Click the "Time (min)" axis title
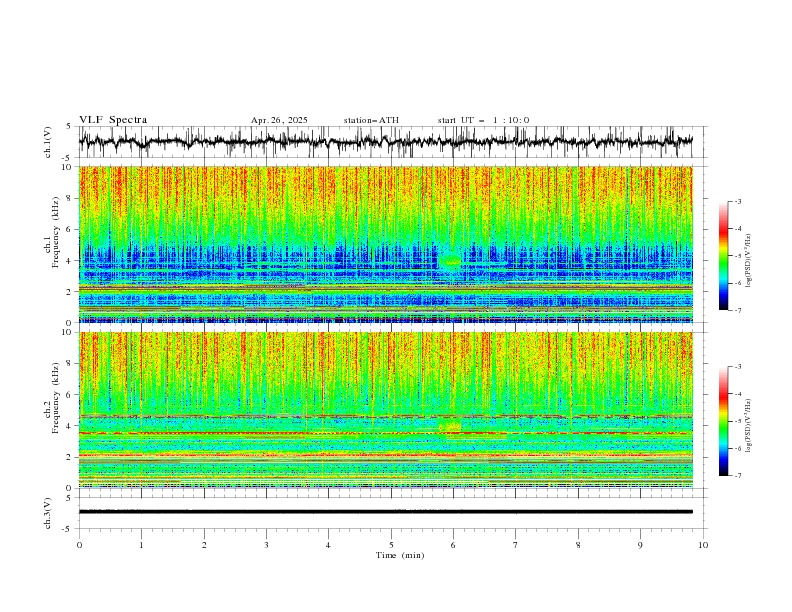The width and height of the screenshot is (792, 612). 400,555
